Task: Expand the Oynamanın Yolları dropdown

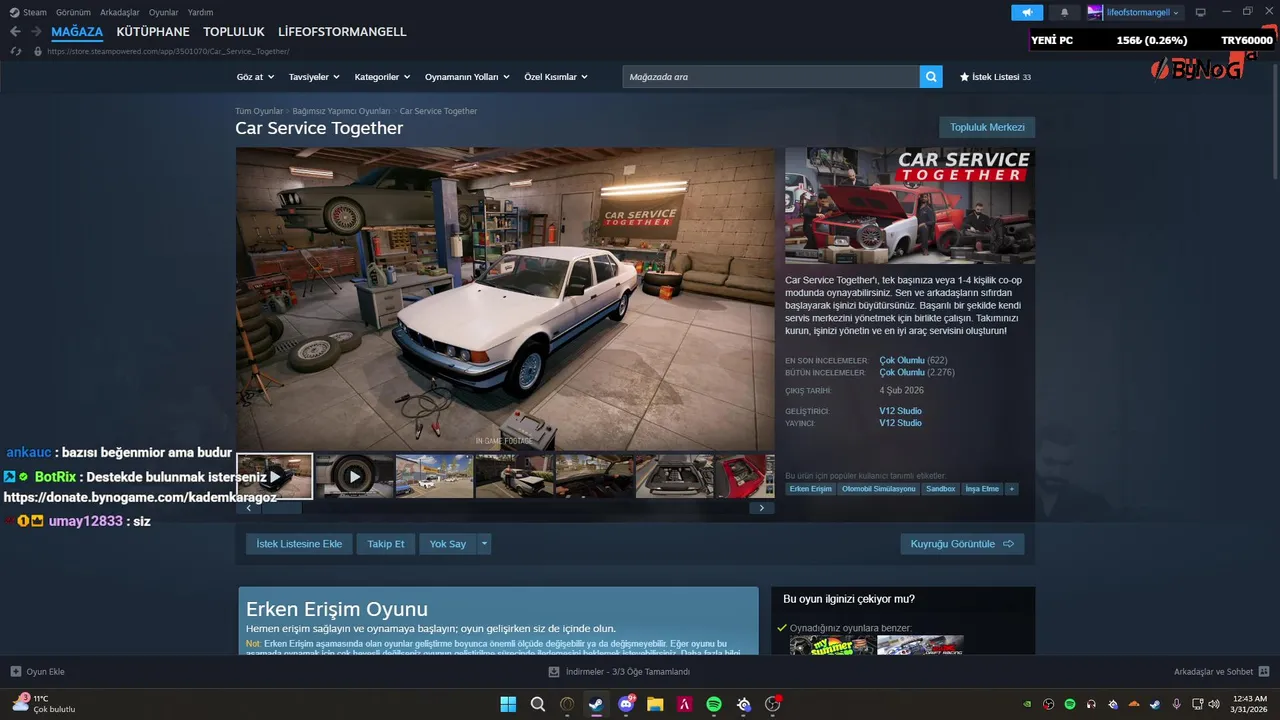Action: point(467,77)
